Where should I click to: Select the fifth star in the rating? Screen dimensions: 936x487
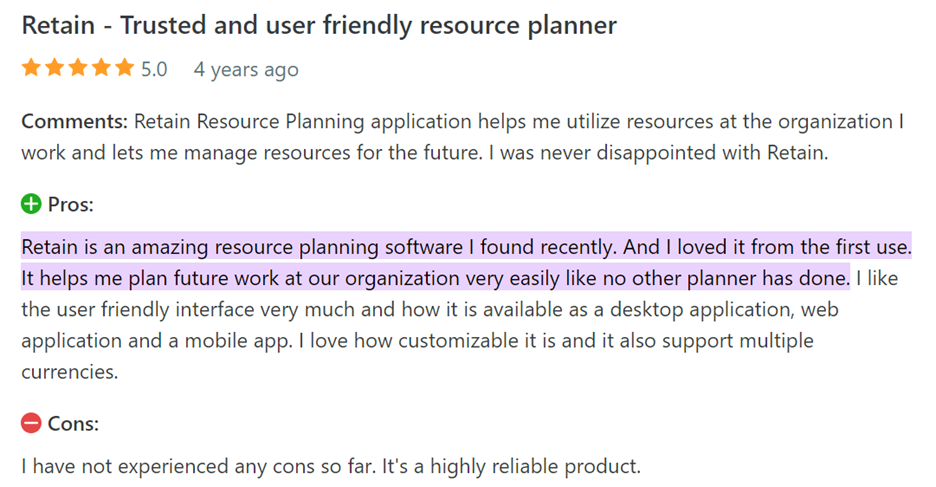coord(123,68)
